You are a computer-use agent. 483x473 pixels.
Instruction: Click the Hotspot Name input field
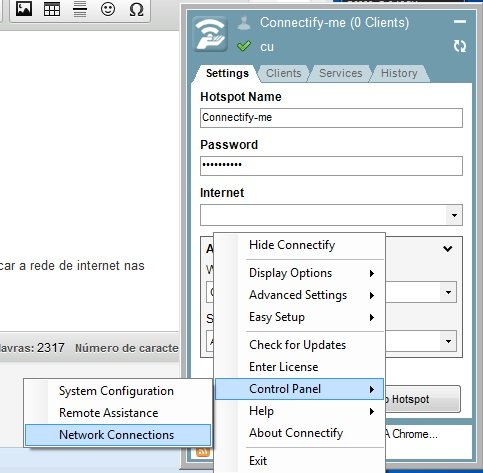coord(331,118)
